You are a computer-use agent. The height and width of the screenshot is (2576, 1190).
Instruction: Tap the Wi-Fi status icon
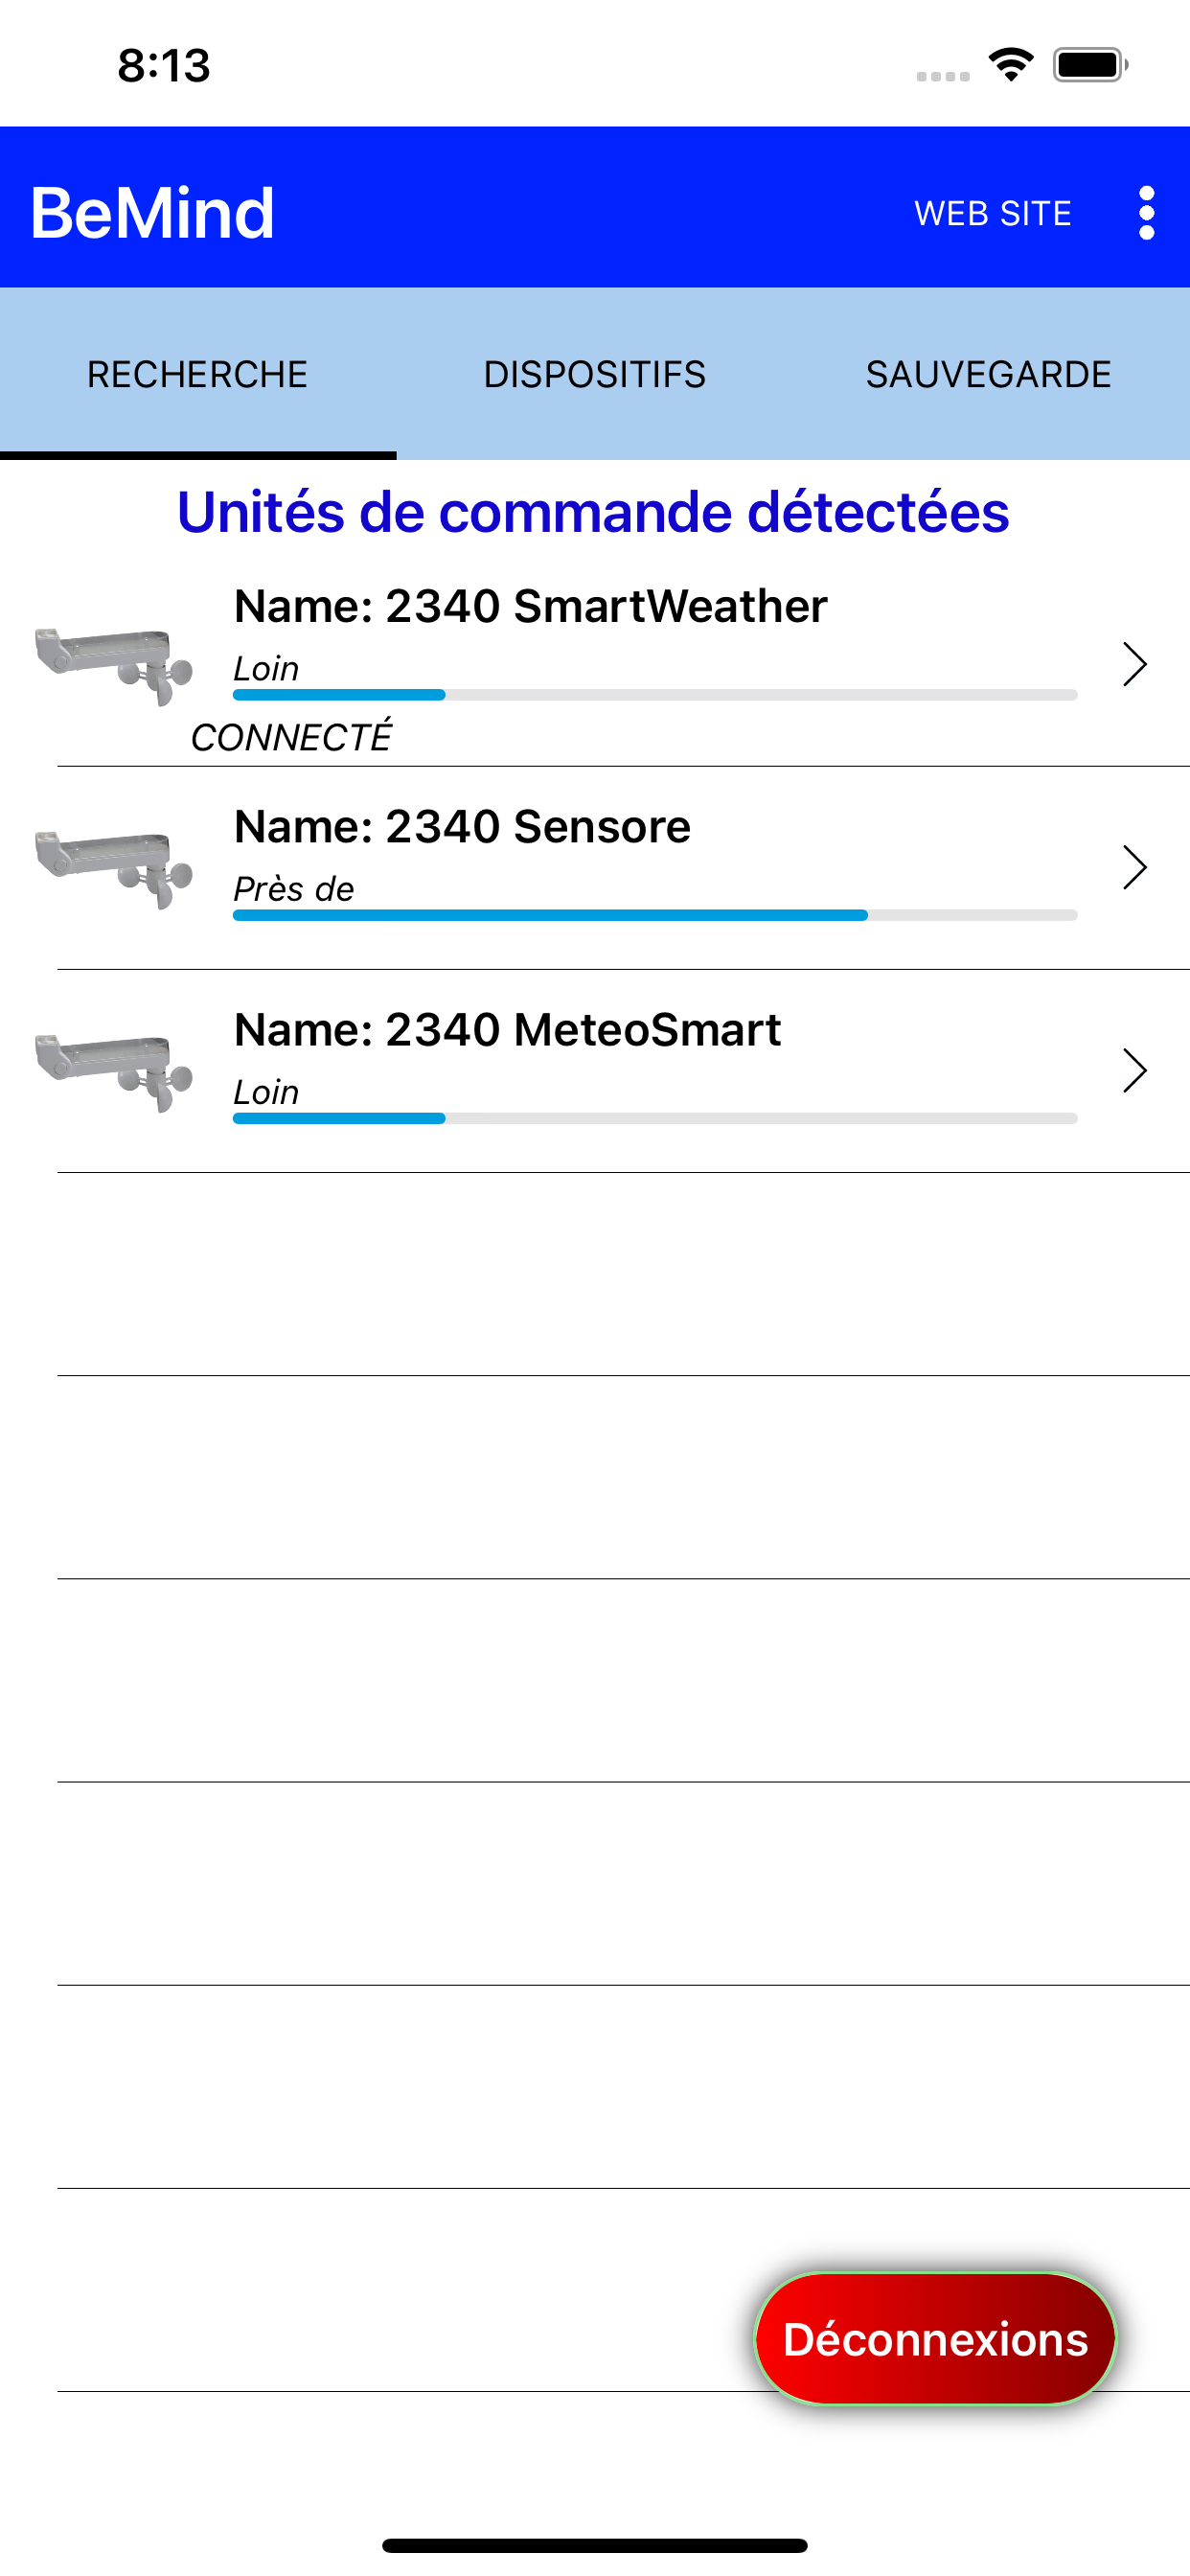coord(1011,65)
